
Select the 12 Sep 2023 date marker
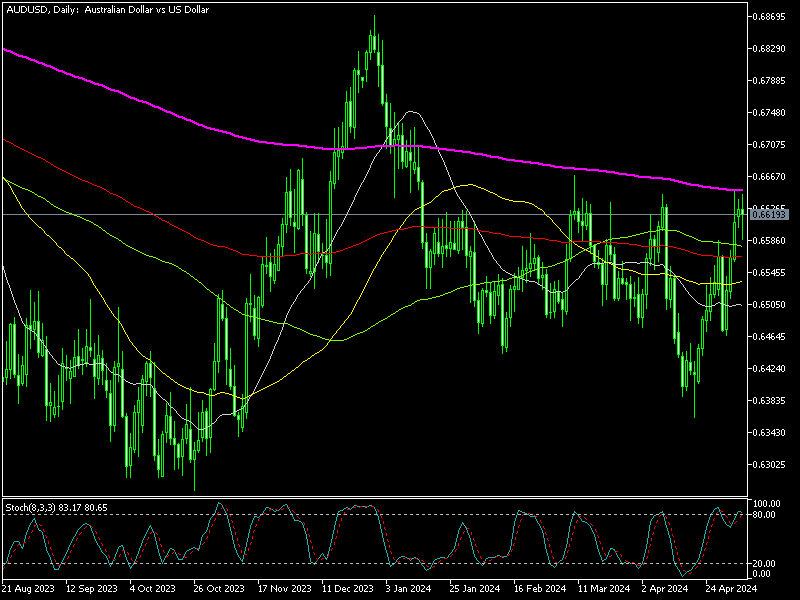pyautogui.click(x=92, y=590)
